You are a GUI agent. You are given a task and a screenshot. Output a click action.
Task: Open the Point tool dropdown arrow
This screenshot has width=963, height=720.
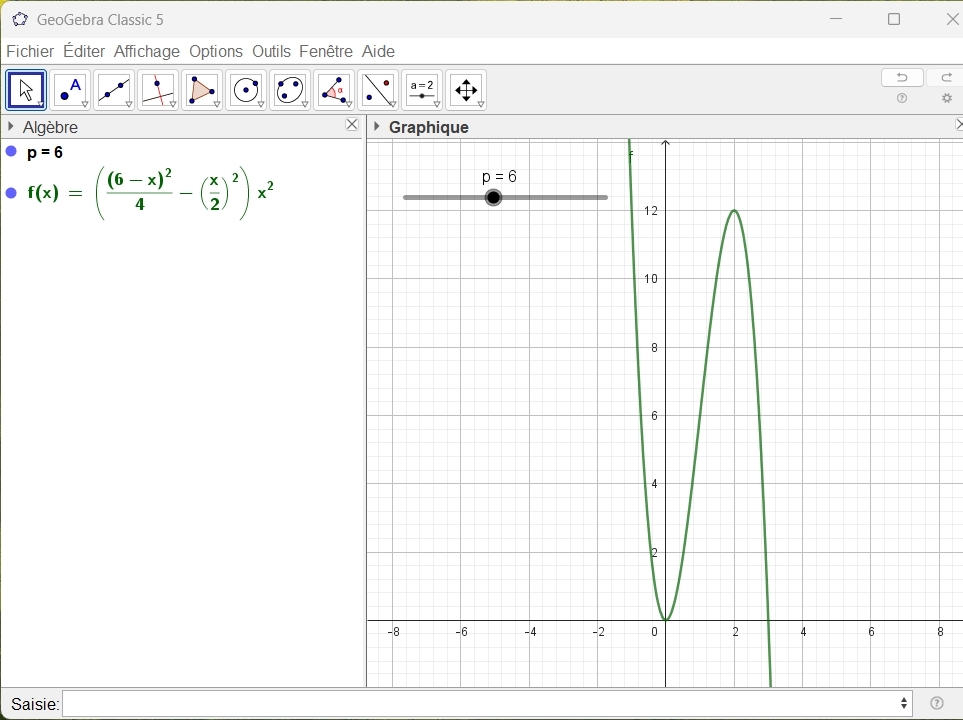(x=85, y=104)
